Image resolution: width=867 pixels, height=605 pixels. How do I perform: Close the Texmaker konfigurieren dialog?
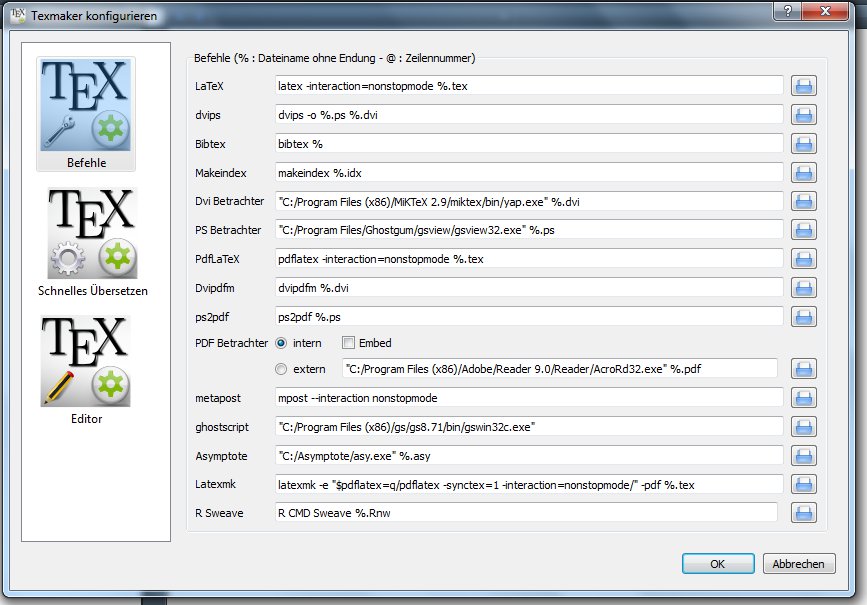click(824, 11)
